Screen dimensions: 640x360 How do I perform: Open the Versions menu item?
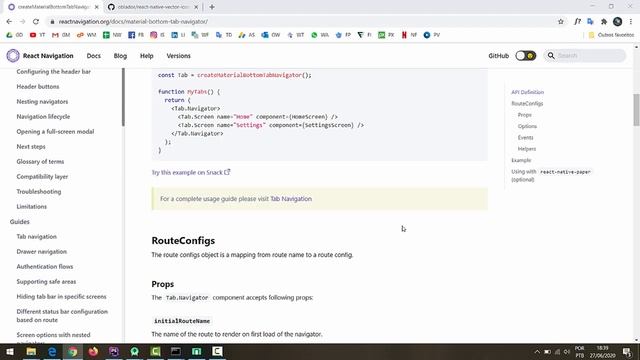click(x=178, y=56)
